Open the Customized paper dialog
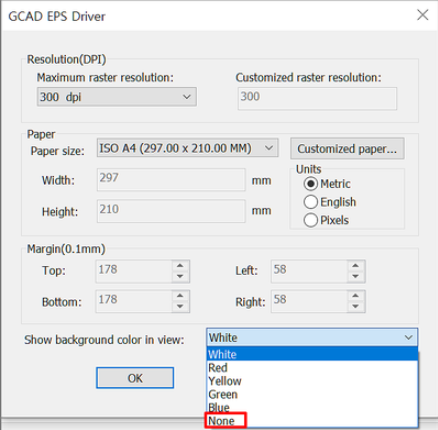The height and width of the screenshot is (430, 438). tap(347, 149)
